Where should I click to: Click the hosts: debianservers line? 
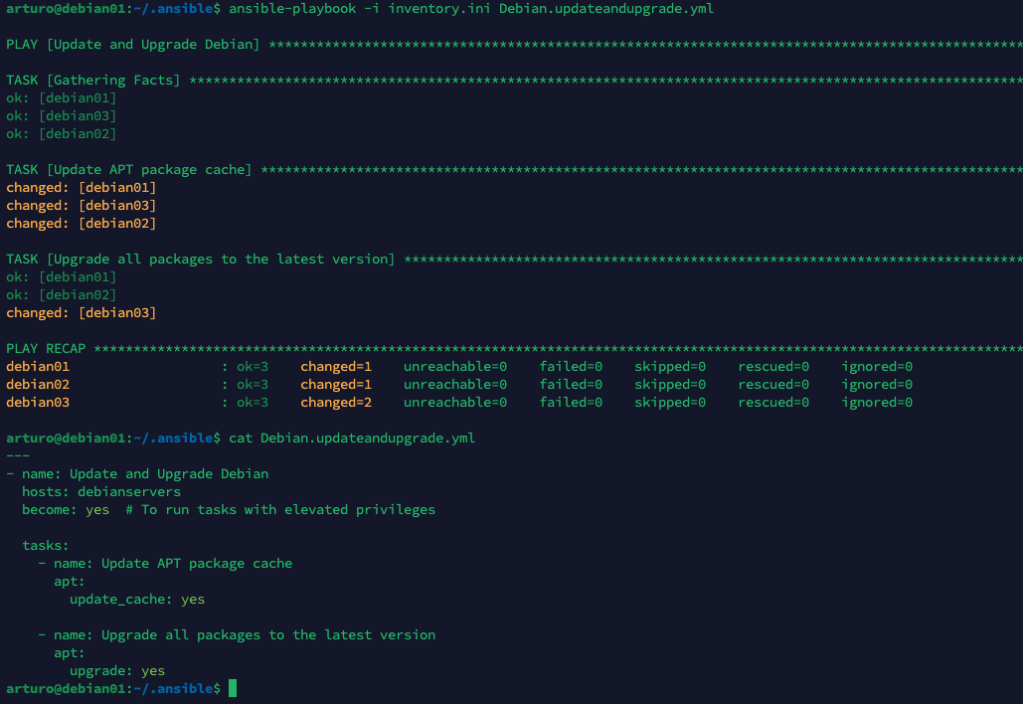pyautogui.click(x=101, y=492)
